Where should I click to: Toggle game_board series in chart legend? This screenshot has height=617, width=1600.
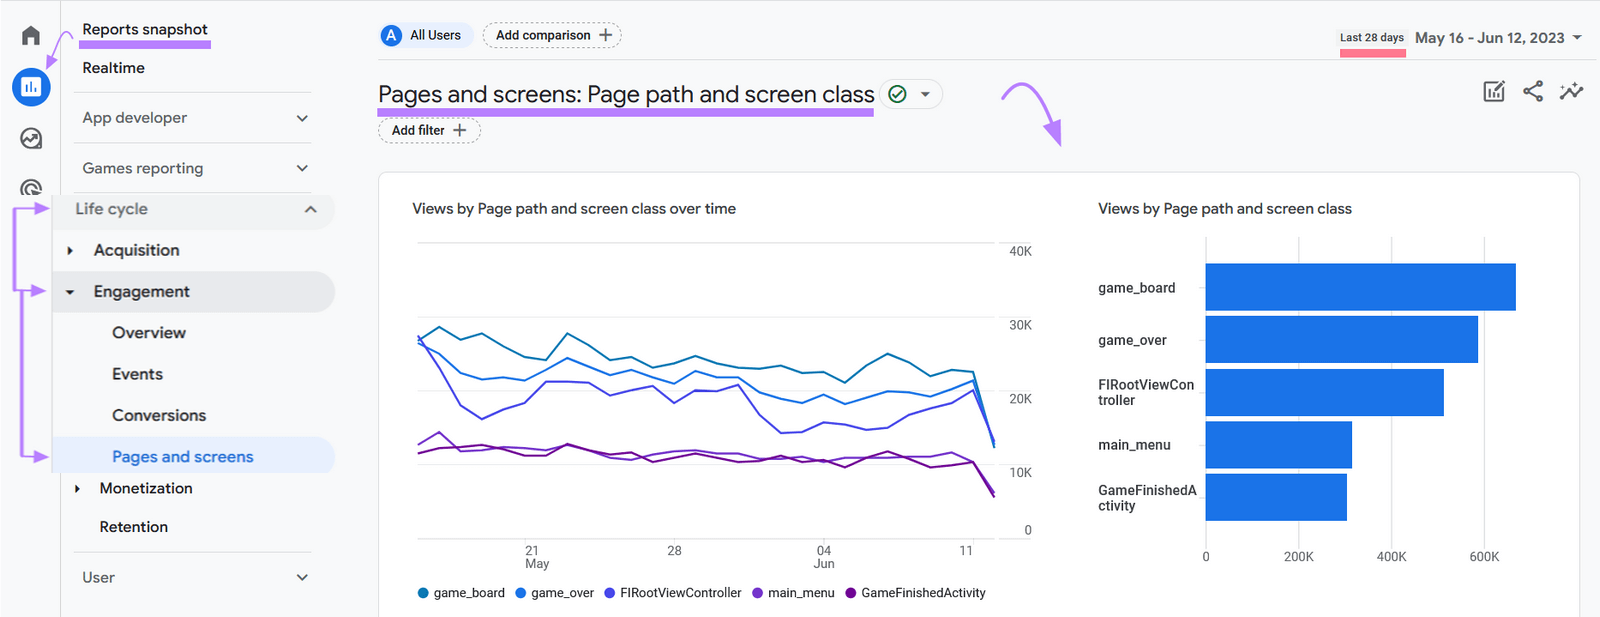pyautogui.click(x=461, y=593)
